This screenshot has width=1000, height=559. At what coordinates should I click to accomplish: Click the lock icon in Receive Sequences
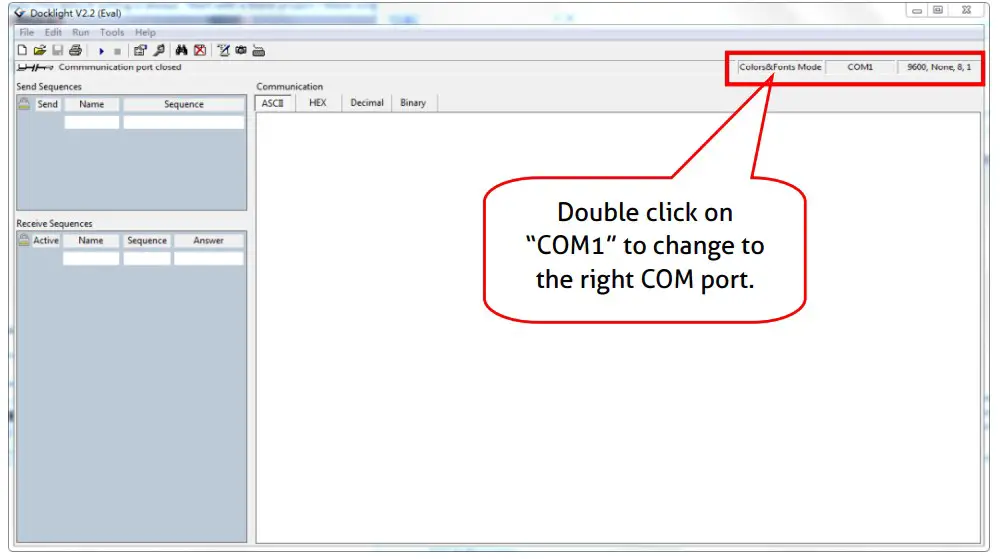click(24, 240)
